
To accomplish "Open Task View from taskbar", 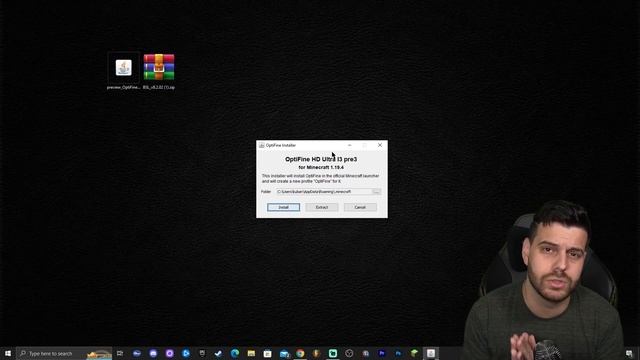I will (120, 353).
